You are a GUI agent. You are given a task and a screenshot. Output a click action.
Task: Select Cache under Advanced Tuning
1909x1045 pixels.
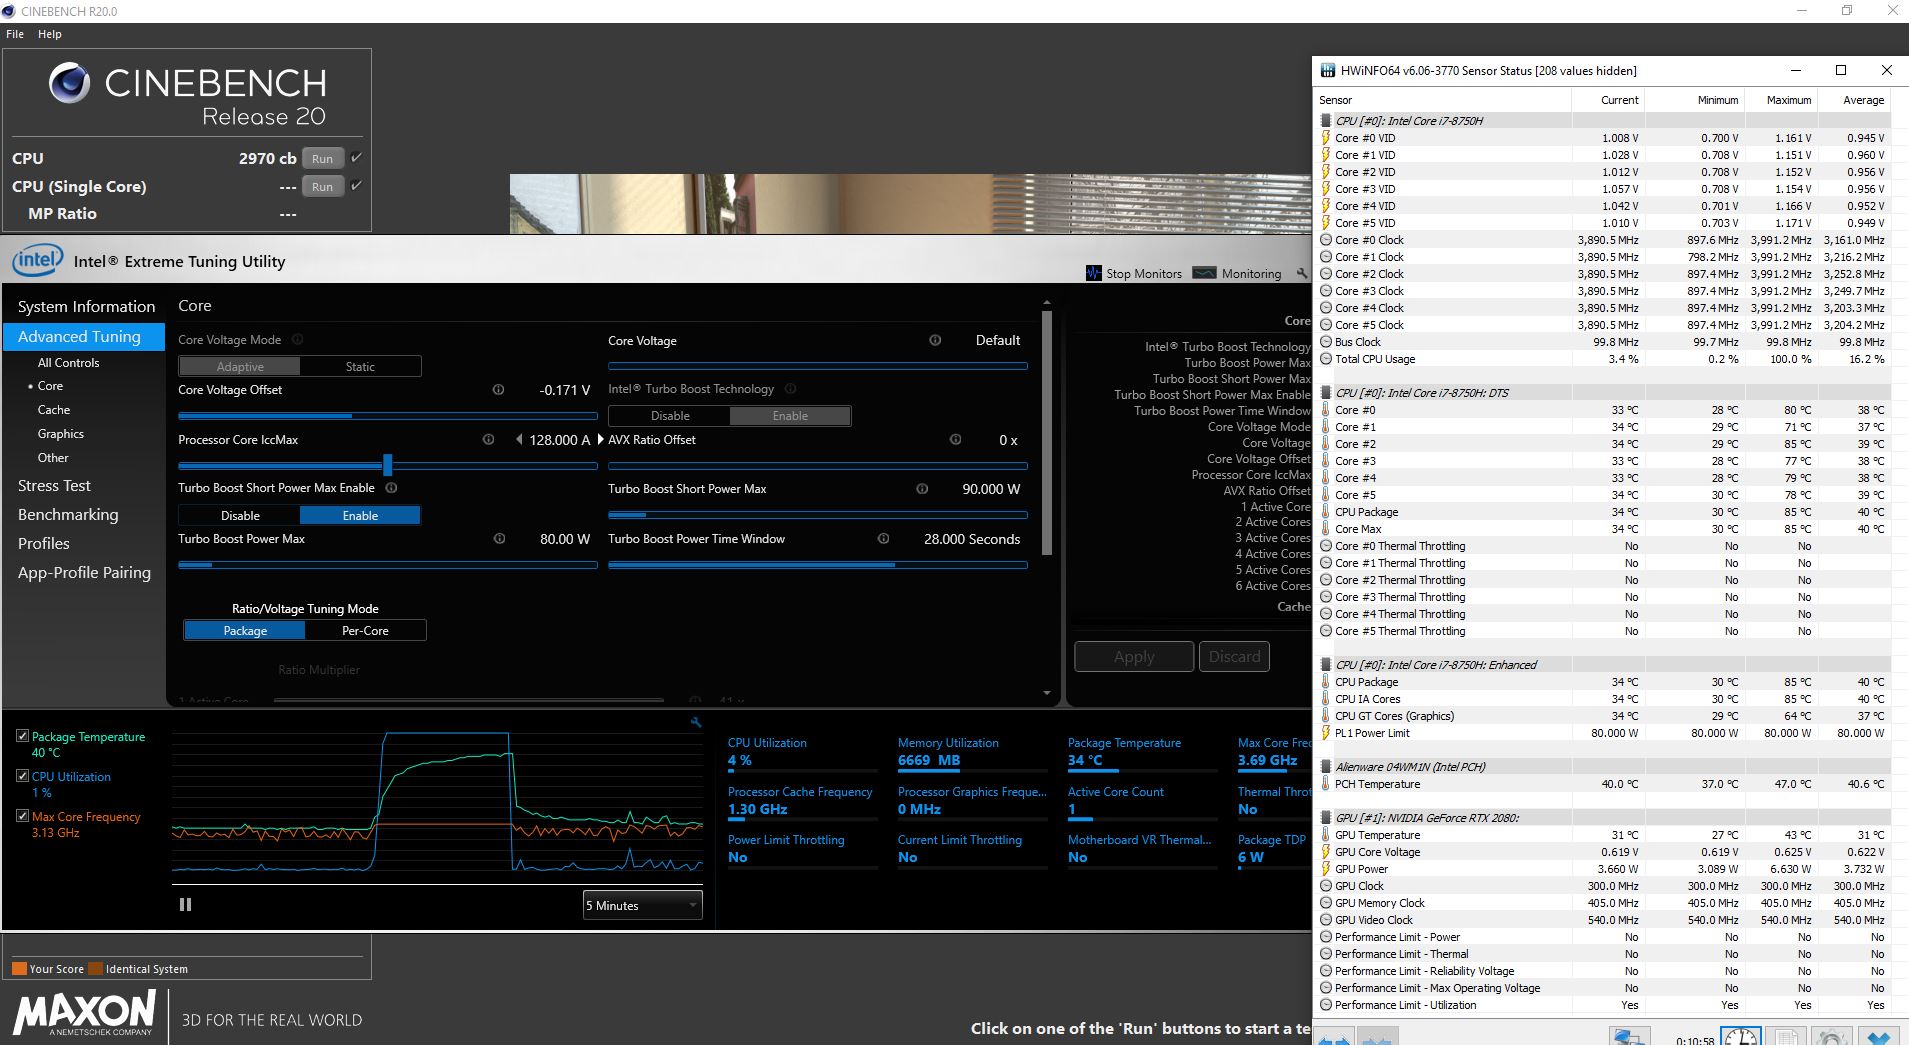coord(54,410)
